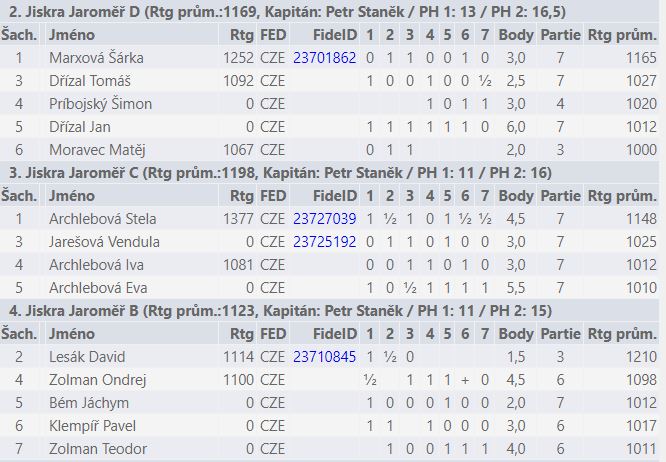Select player name Archlebová Eva
This screenshot has height=462, width=666.
point(98,288)
